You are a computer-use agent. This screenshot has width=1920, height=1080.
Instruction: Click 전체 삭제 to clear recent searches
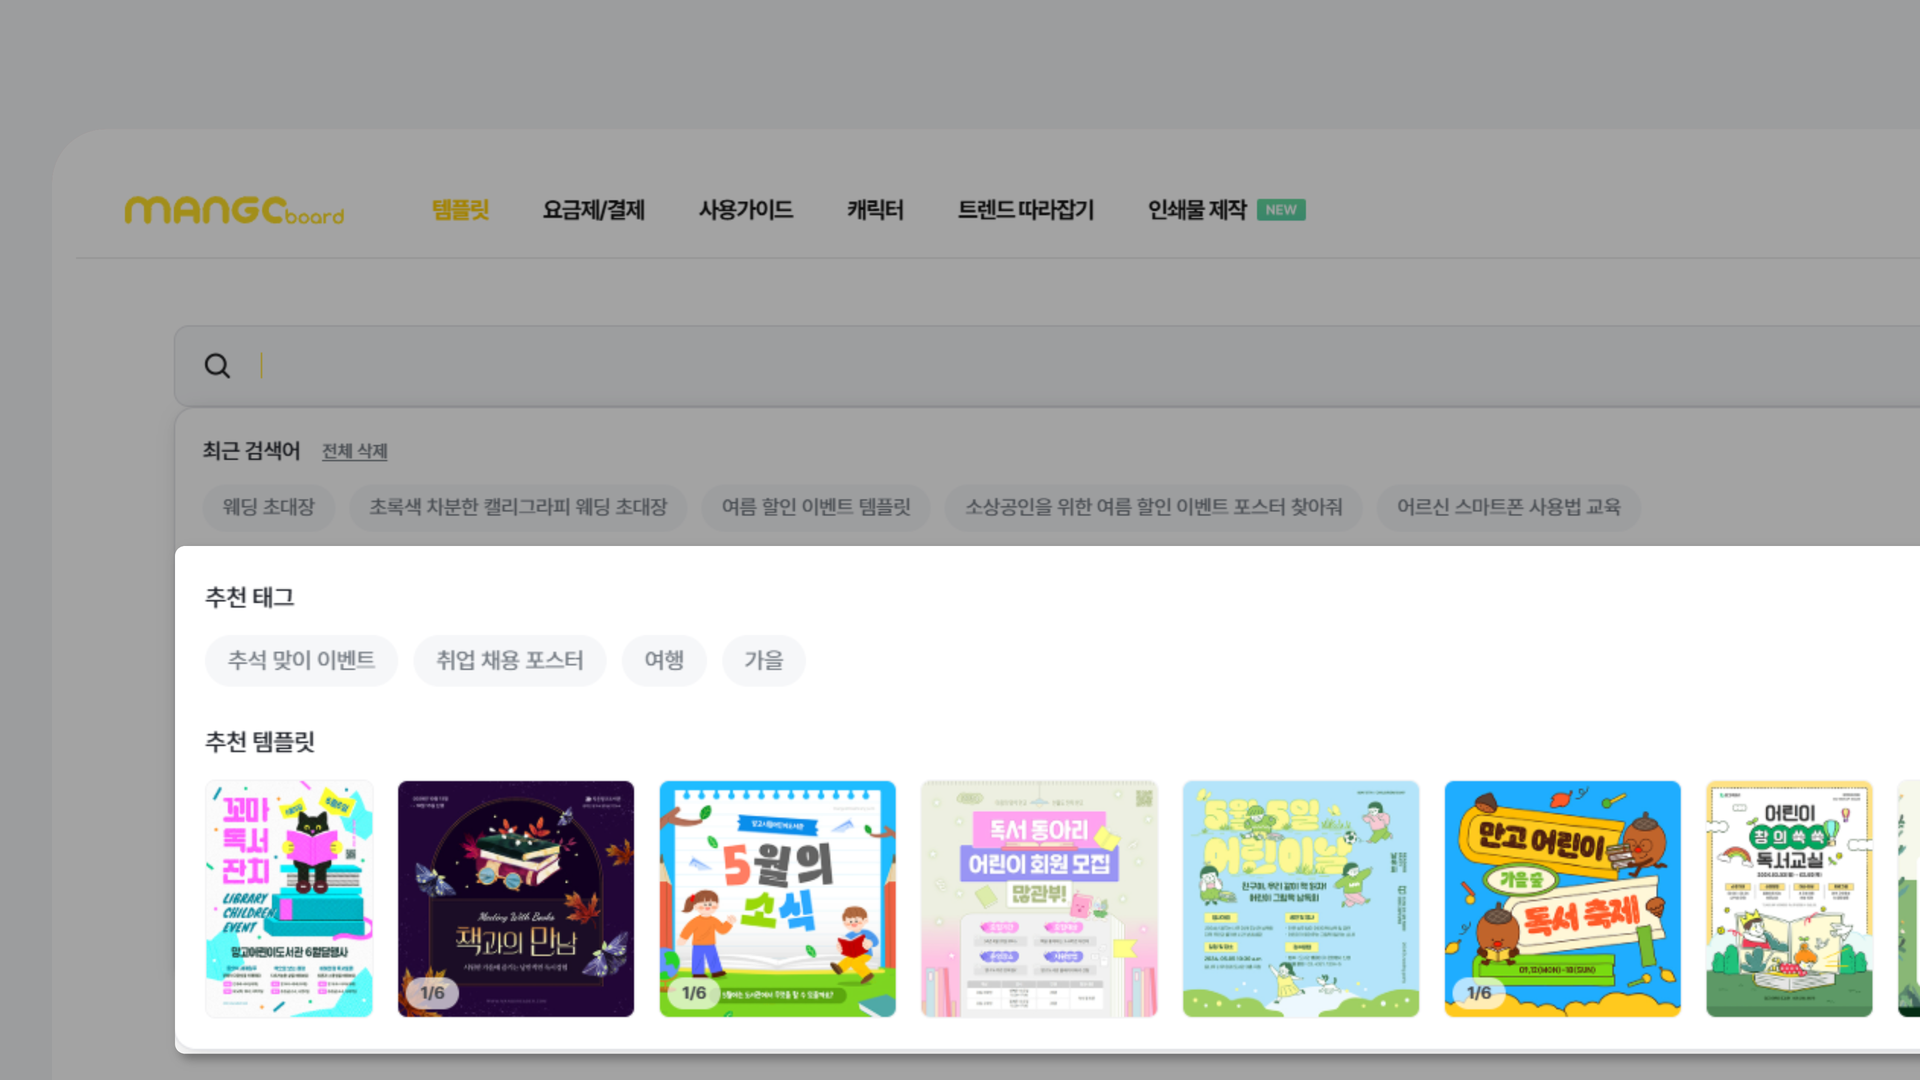354,452
